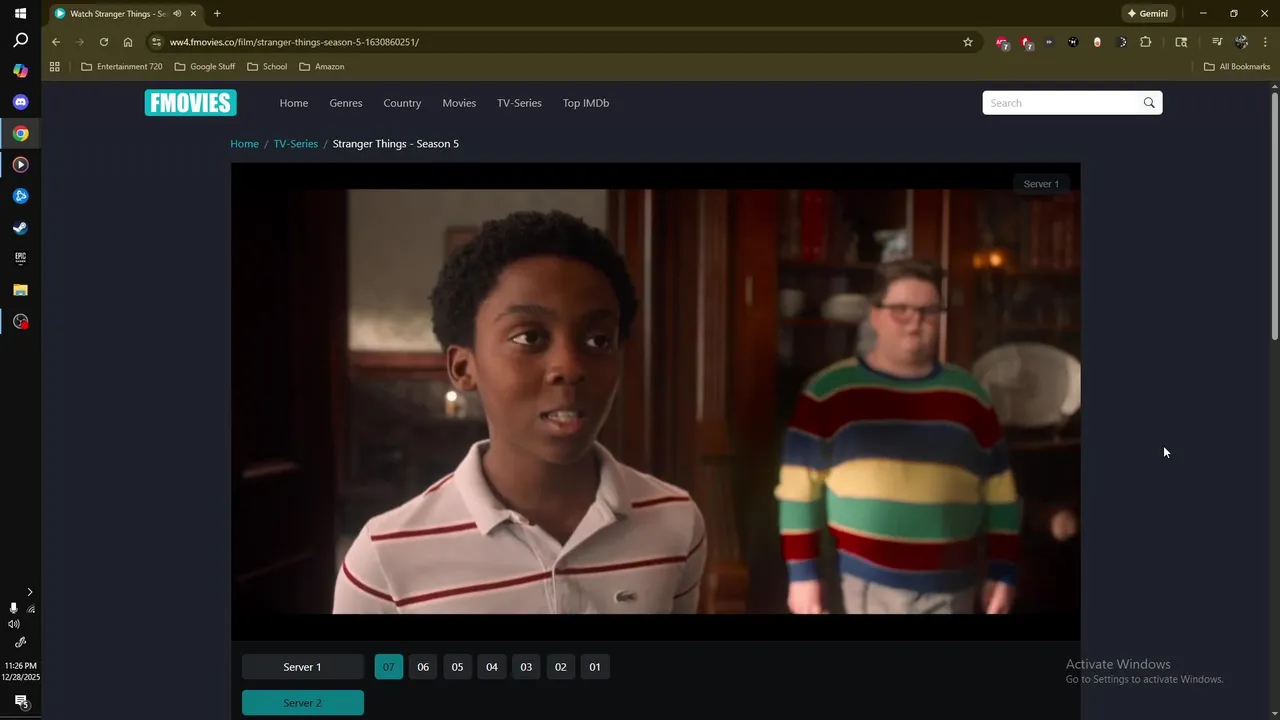Reload the page
This screenshot has width=1280, height=720.
pyautogui.click(x=104, y=42)
